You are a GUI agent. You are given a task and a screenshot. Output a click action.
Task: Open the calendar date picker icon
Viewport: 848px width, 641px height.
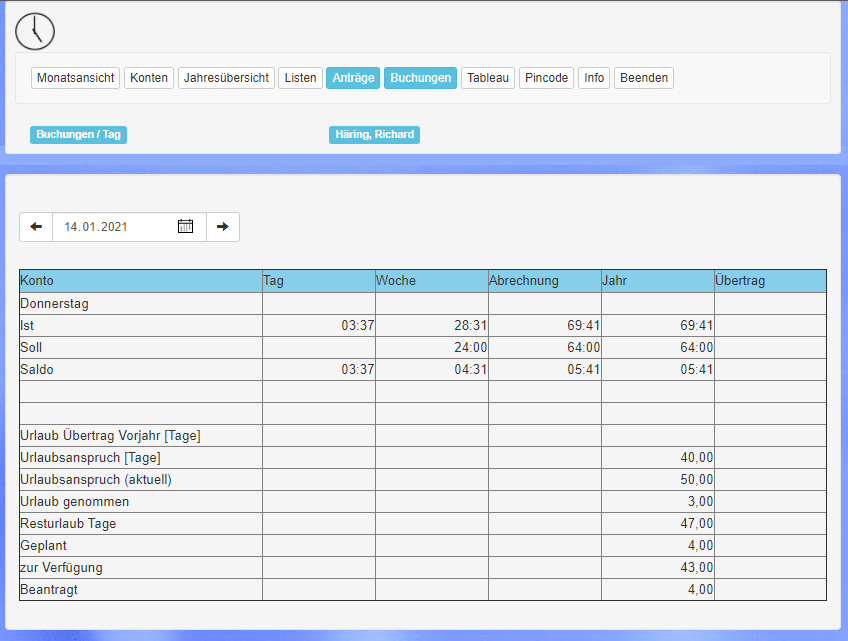(x=185, y=227)
